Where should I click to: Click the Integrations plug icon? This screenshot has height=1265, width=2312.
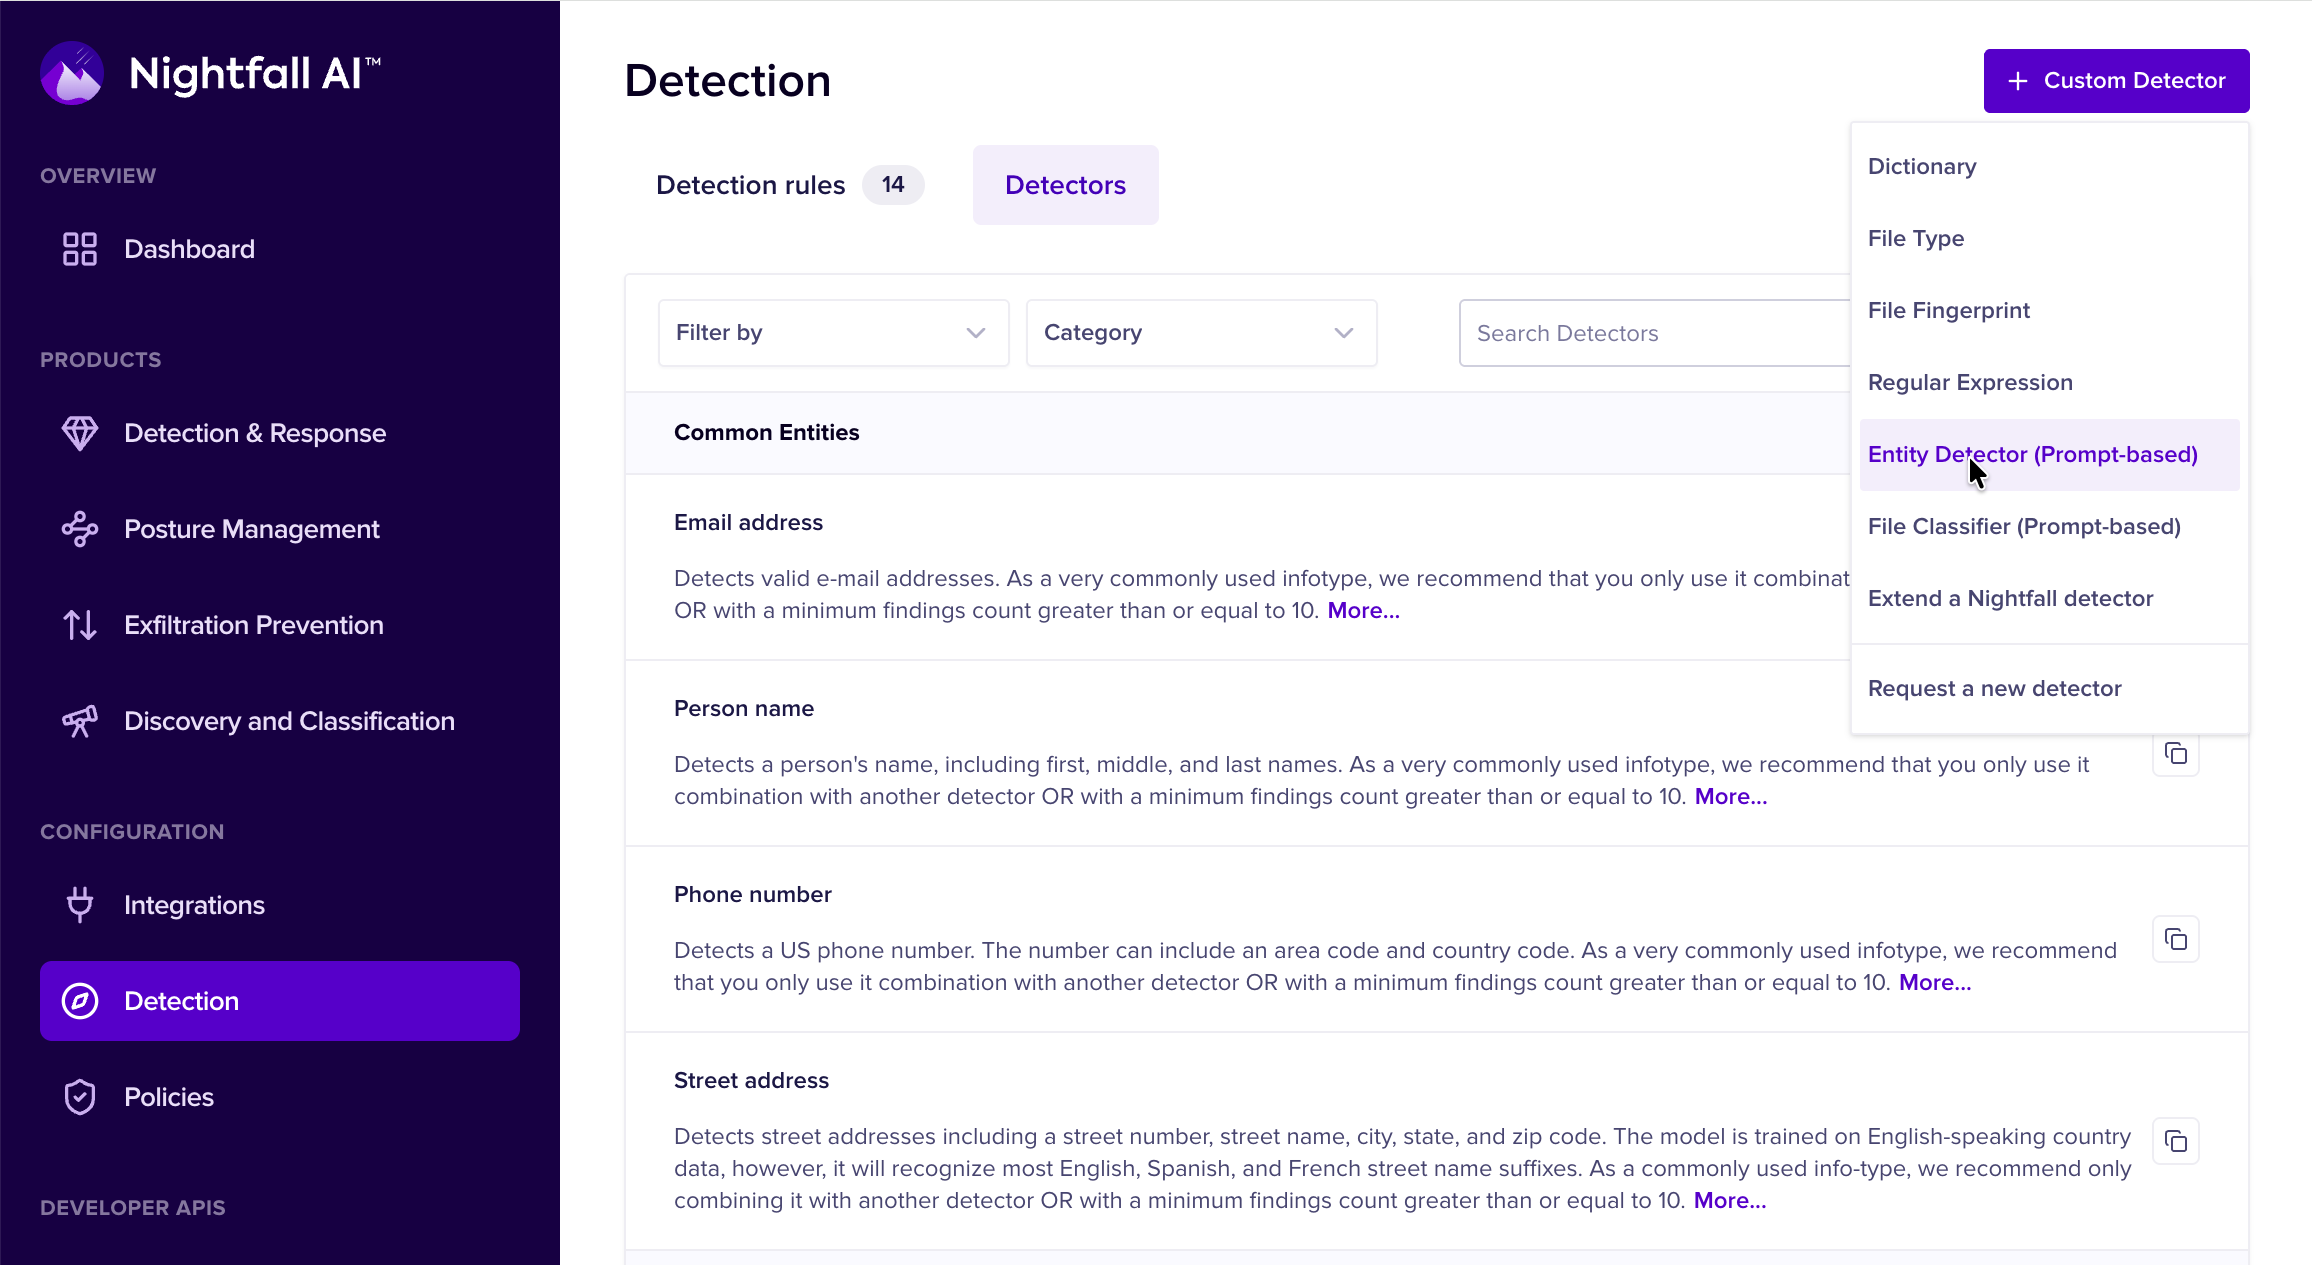click(x=80, y=905)
